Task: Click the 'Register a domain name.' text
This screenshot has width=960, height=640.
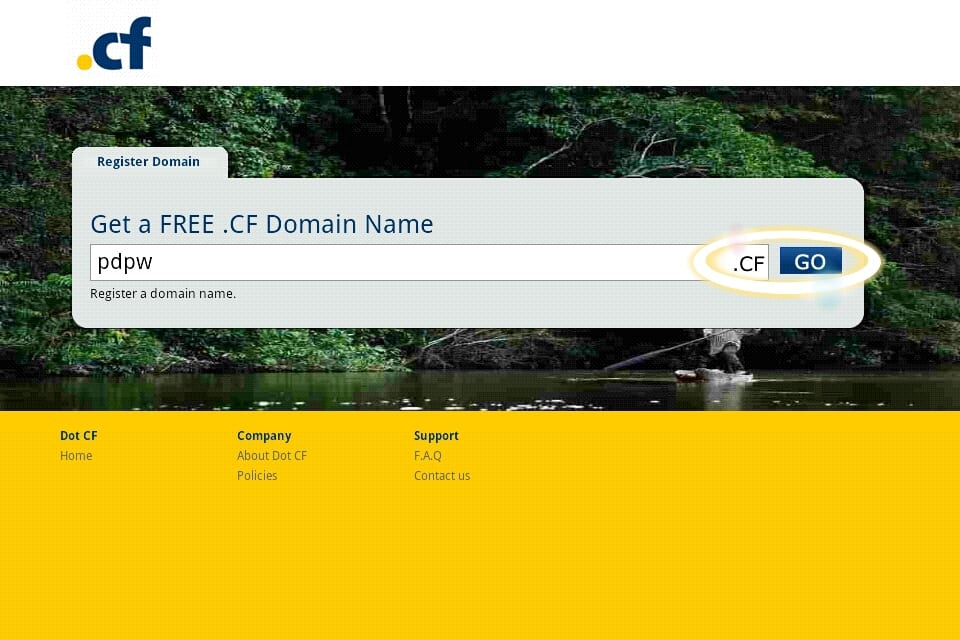Action: point(163,294)
